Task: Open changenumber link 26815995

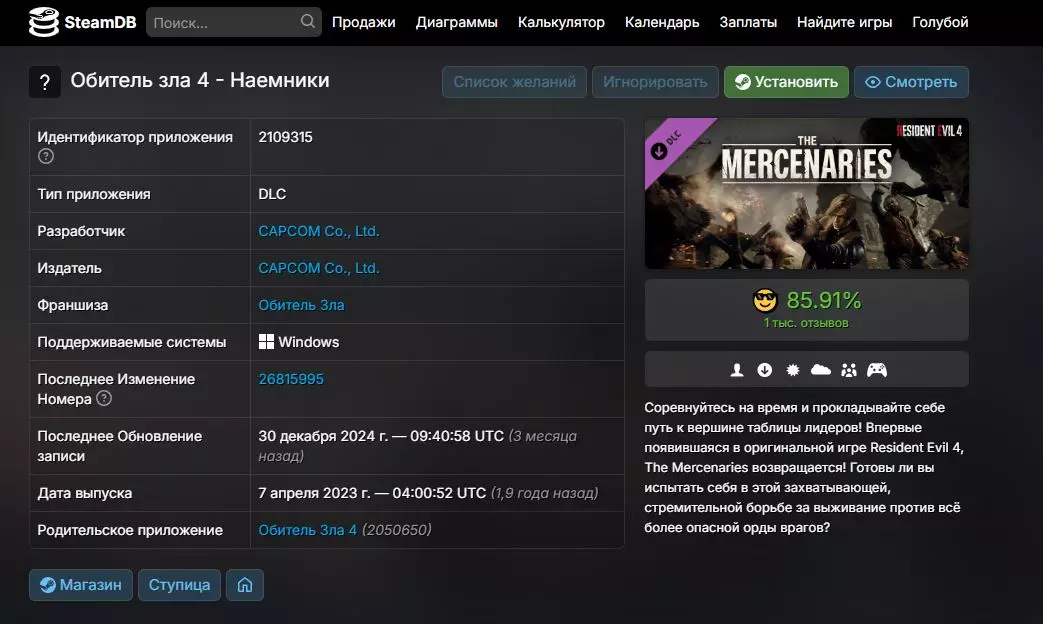Action: [291, 379]
